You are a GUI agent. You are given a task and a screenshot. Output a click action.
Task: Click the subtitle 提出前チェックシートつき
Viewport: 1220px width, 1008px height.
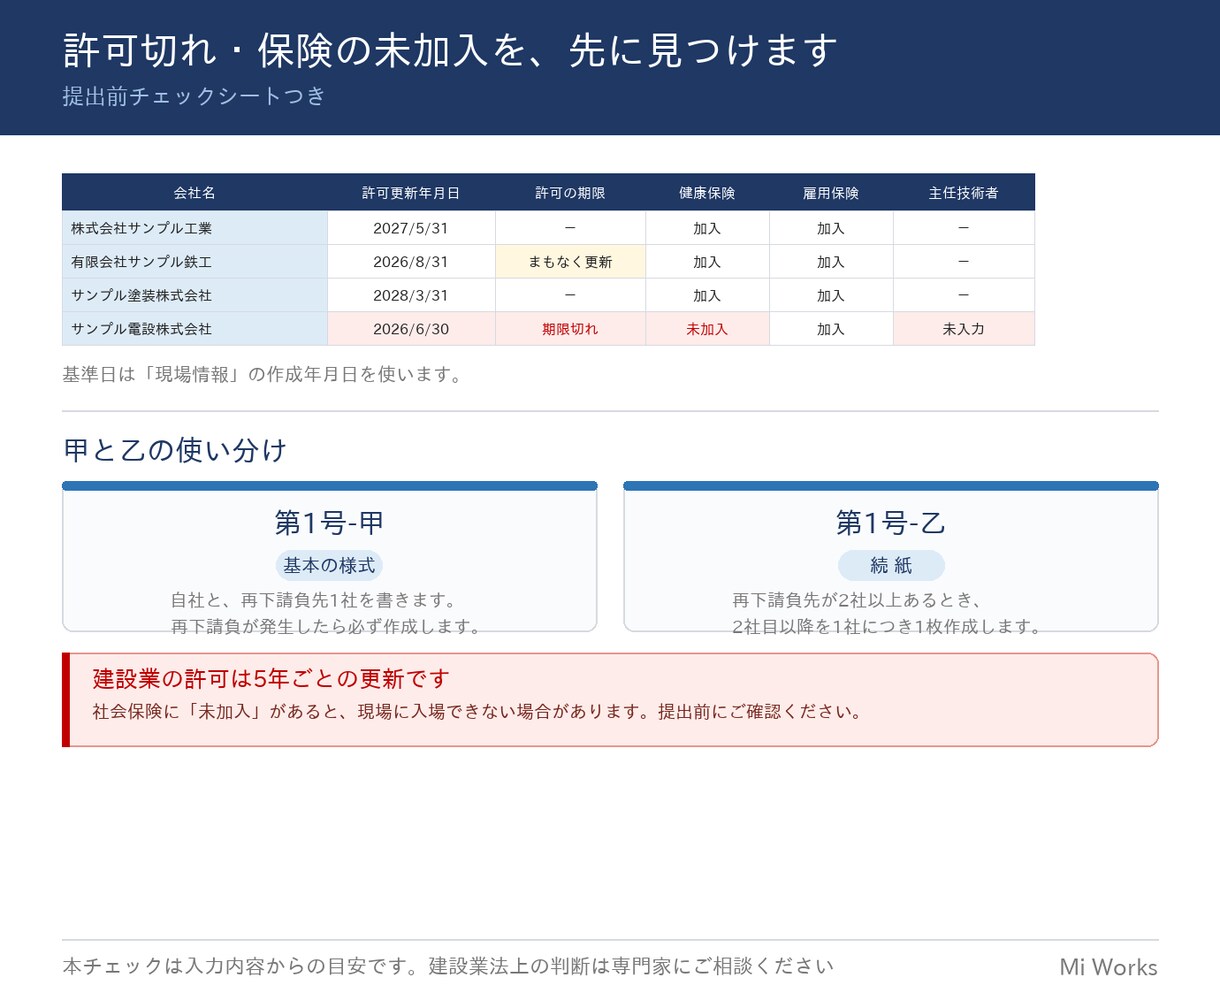pyautogui.click(x=194, y=96)
